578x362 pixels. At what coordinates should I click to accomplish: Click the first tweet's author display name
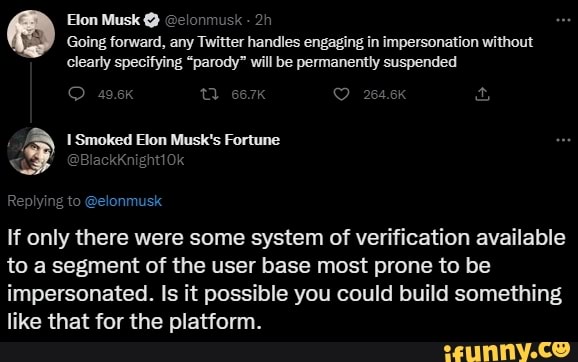click(104, 20)
